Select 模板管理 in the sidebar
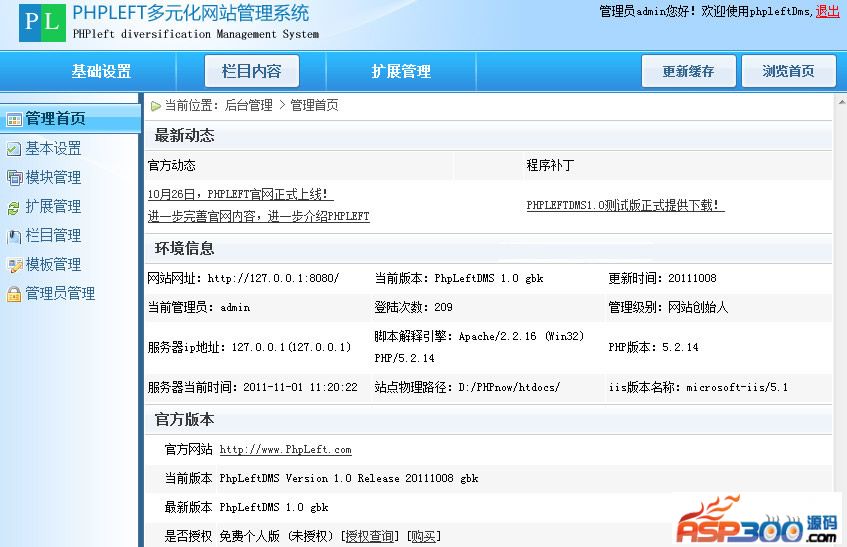The height and width of the screenshot is (547, 847). (53, 265)
